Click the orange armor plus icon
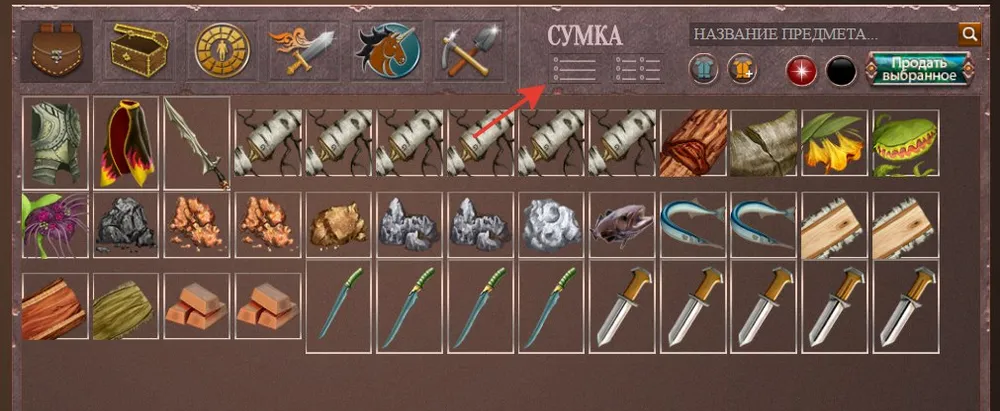Image resolution: width=1000 pixels, height=411 pixels. tap(742, 70)
